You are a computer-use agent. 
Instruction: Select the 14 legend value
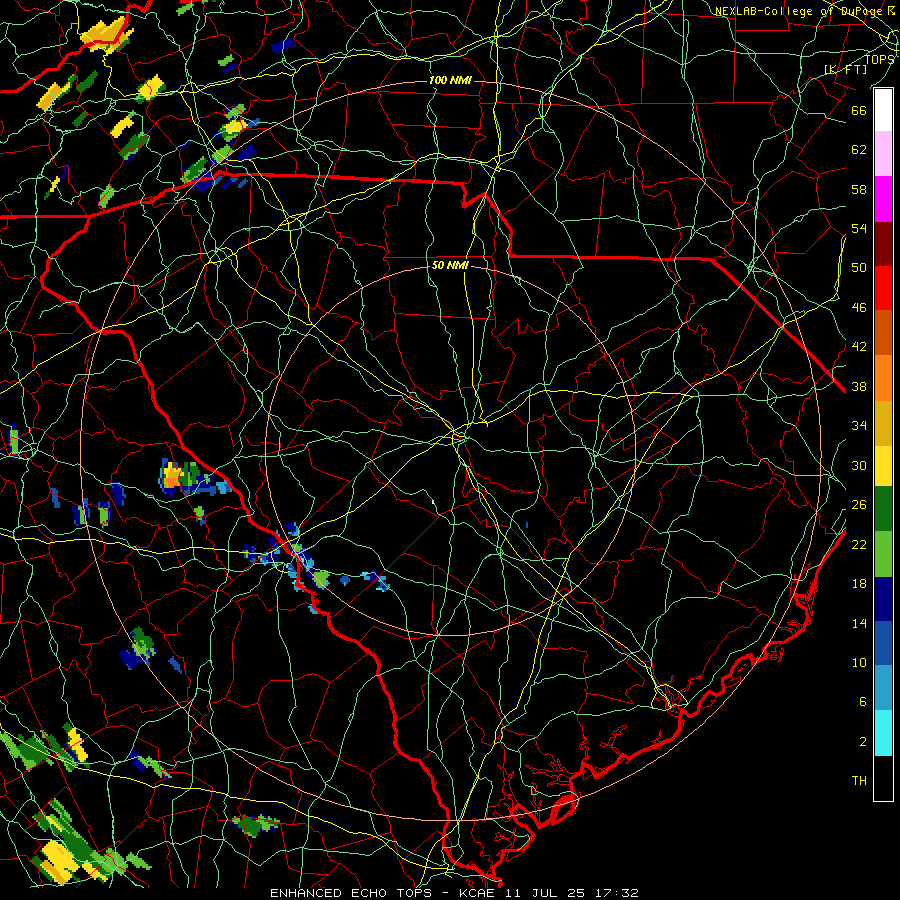coord(859,623)
